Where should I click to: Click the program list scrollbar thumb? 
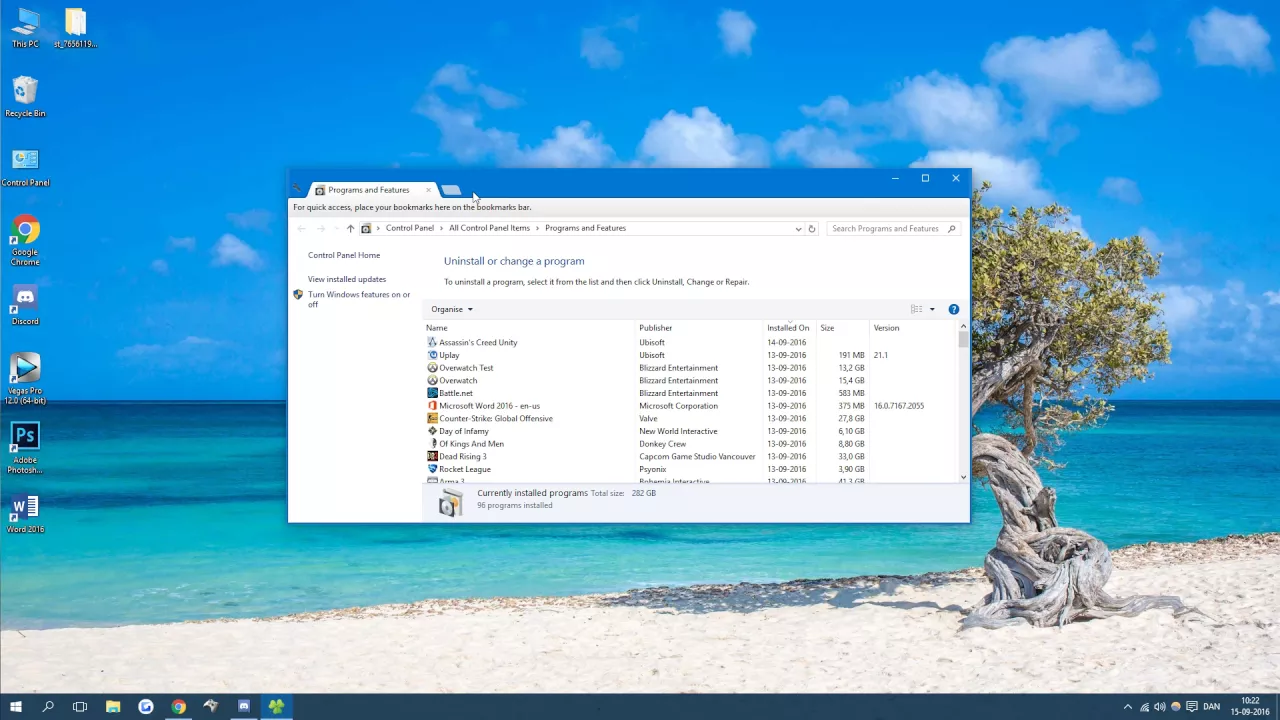963,340
